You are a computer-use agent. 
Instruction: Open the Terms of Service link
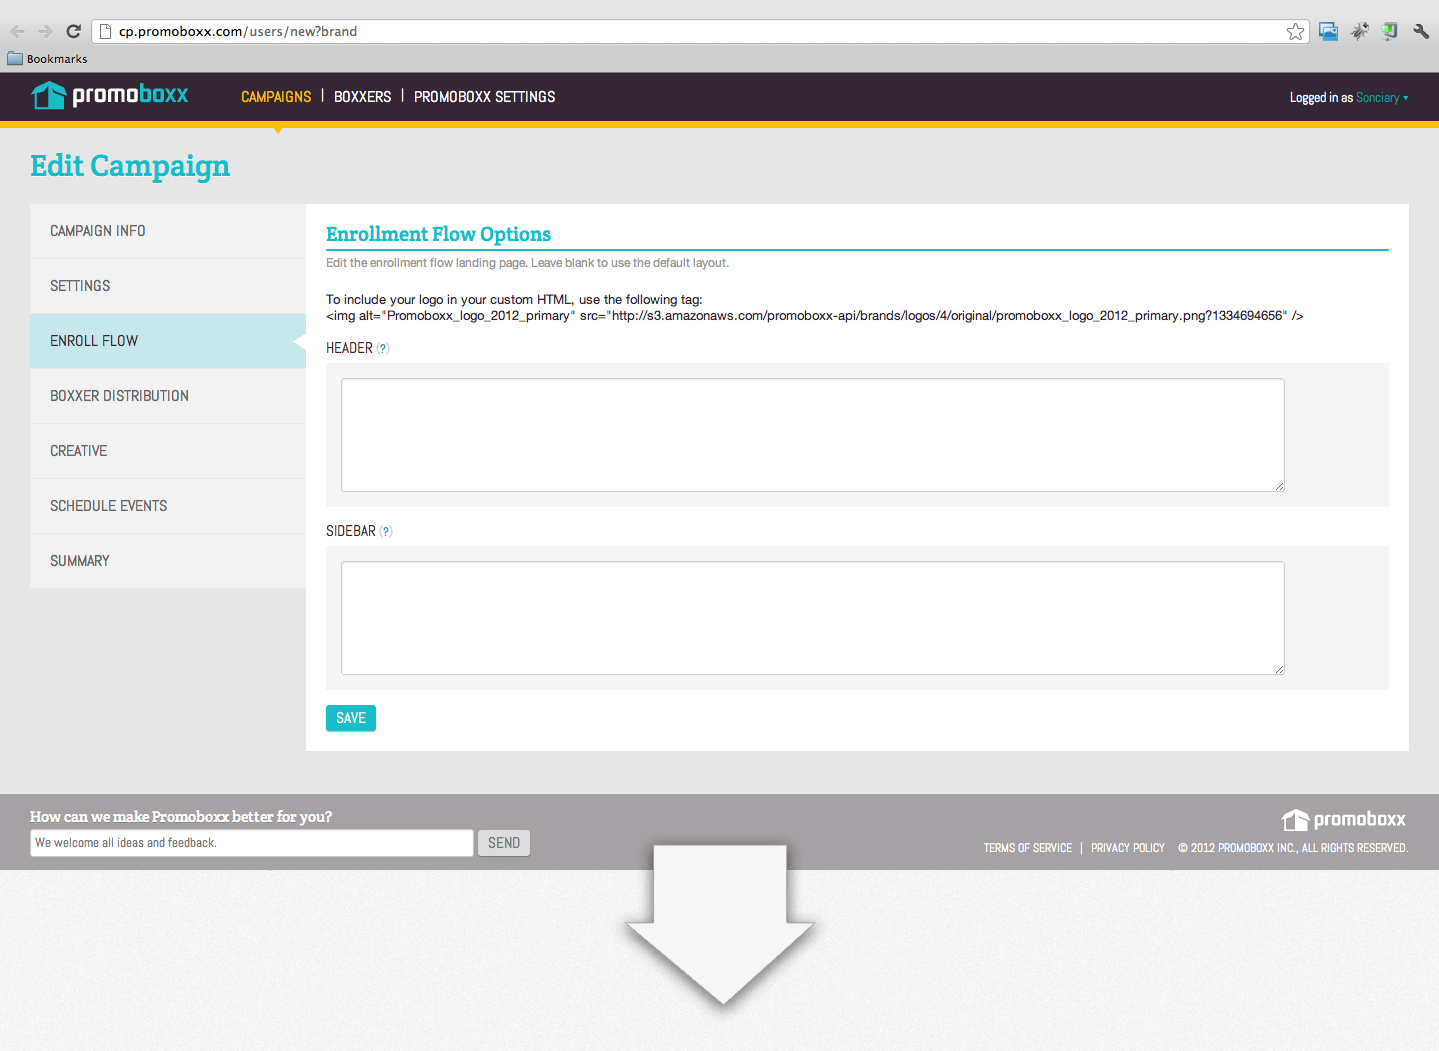(1027, 848)
